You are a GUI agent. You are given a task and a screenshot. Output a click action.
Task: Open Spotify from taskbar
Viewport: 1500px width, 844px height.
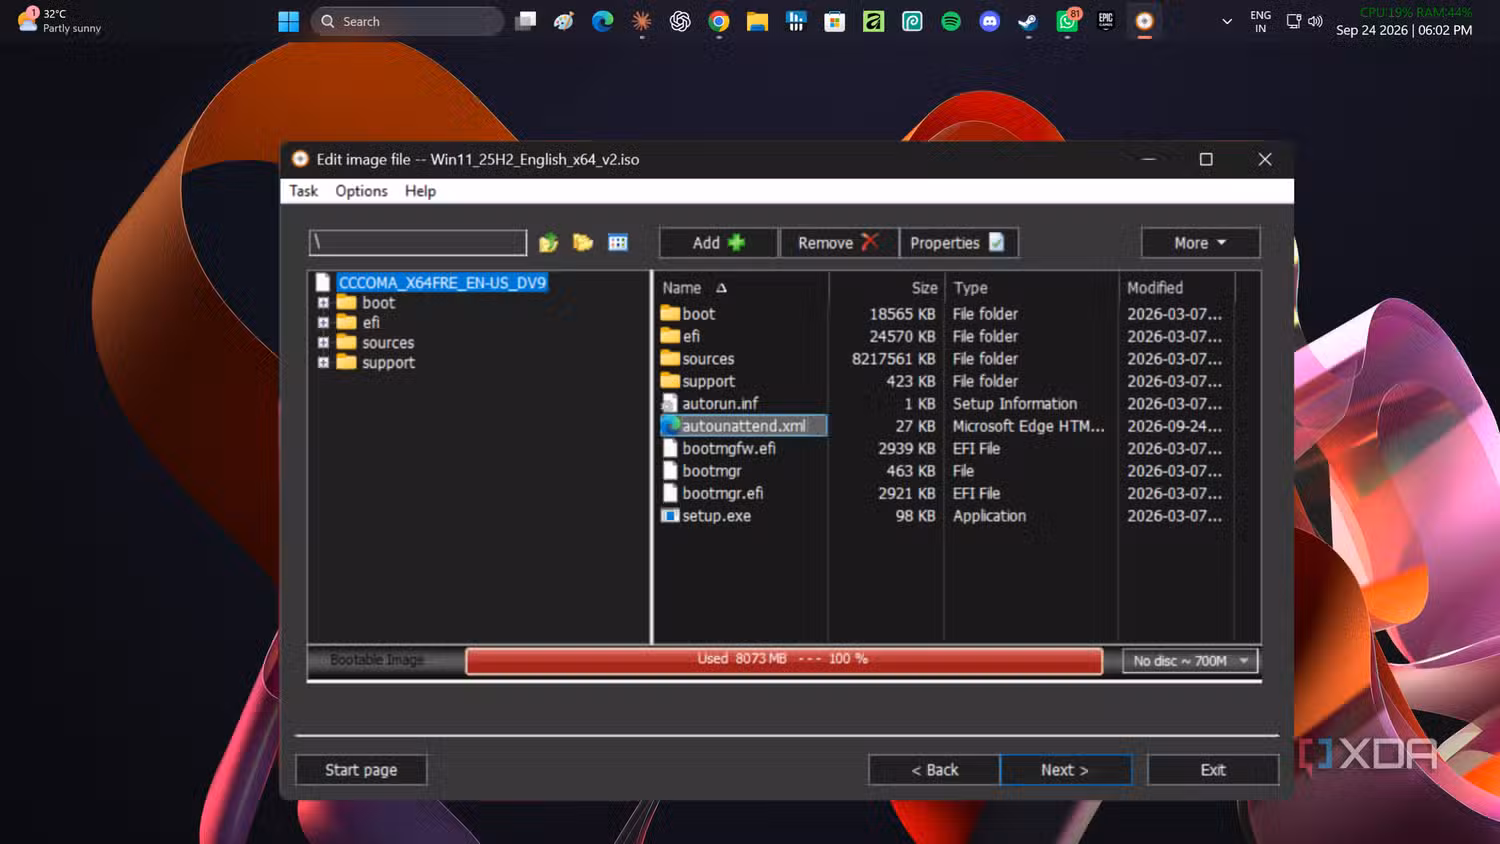coord(951,21)
